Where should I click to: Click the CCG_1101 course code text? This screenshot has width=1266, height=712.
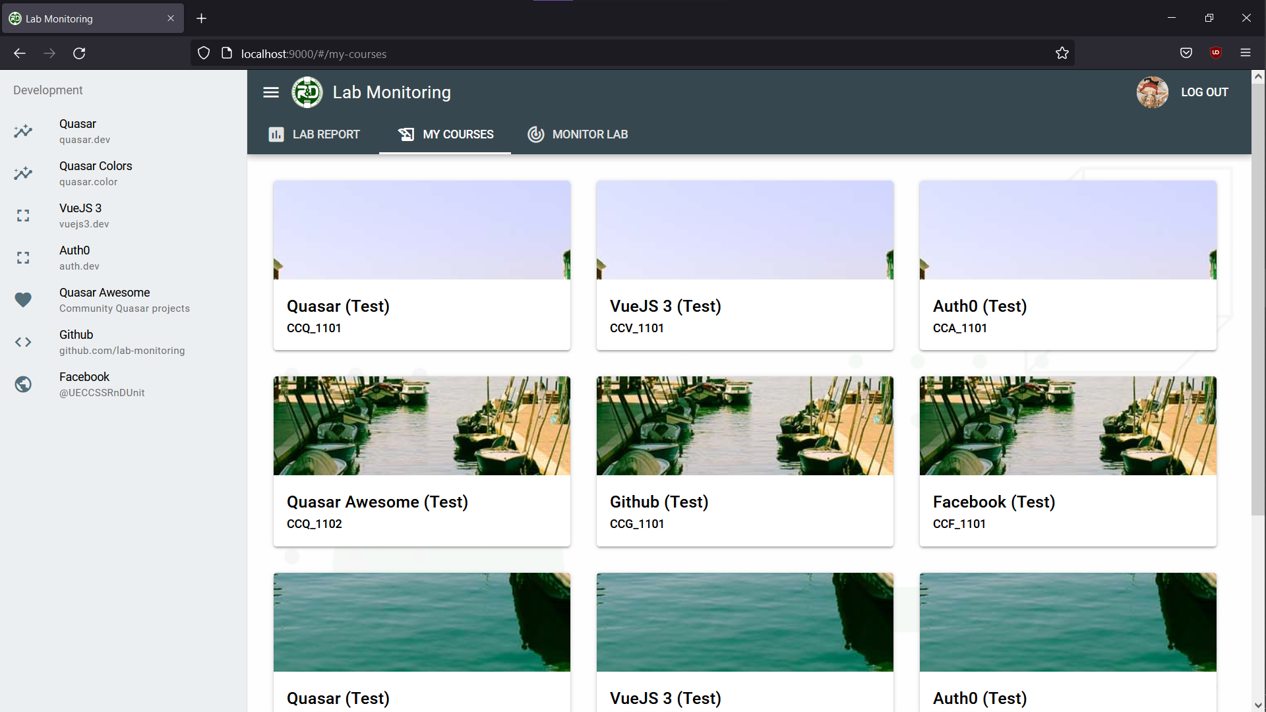[637, 524]
